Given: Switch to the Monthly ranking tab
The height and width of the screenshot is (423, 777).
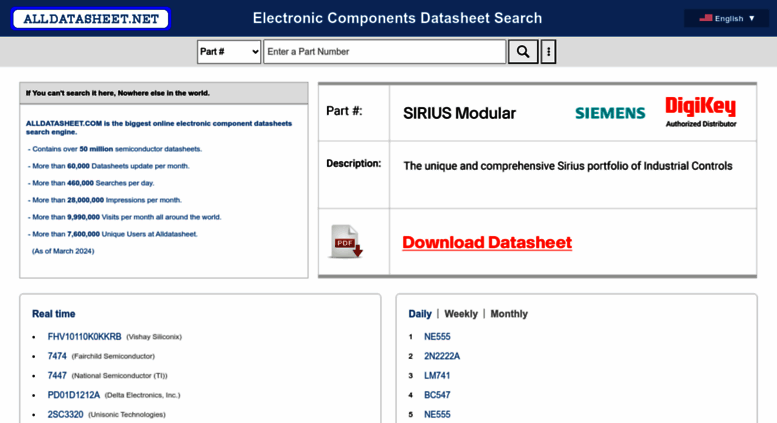Looking at the screenshot, I should pyautogui.click(x=509, y=314).
